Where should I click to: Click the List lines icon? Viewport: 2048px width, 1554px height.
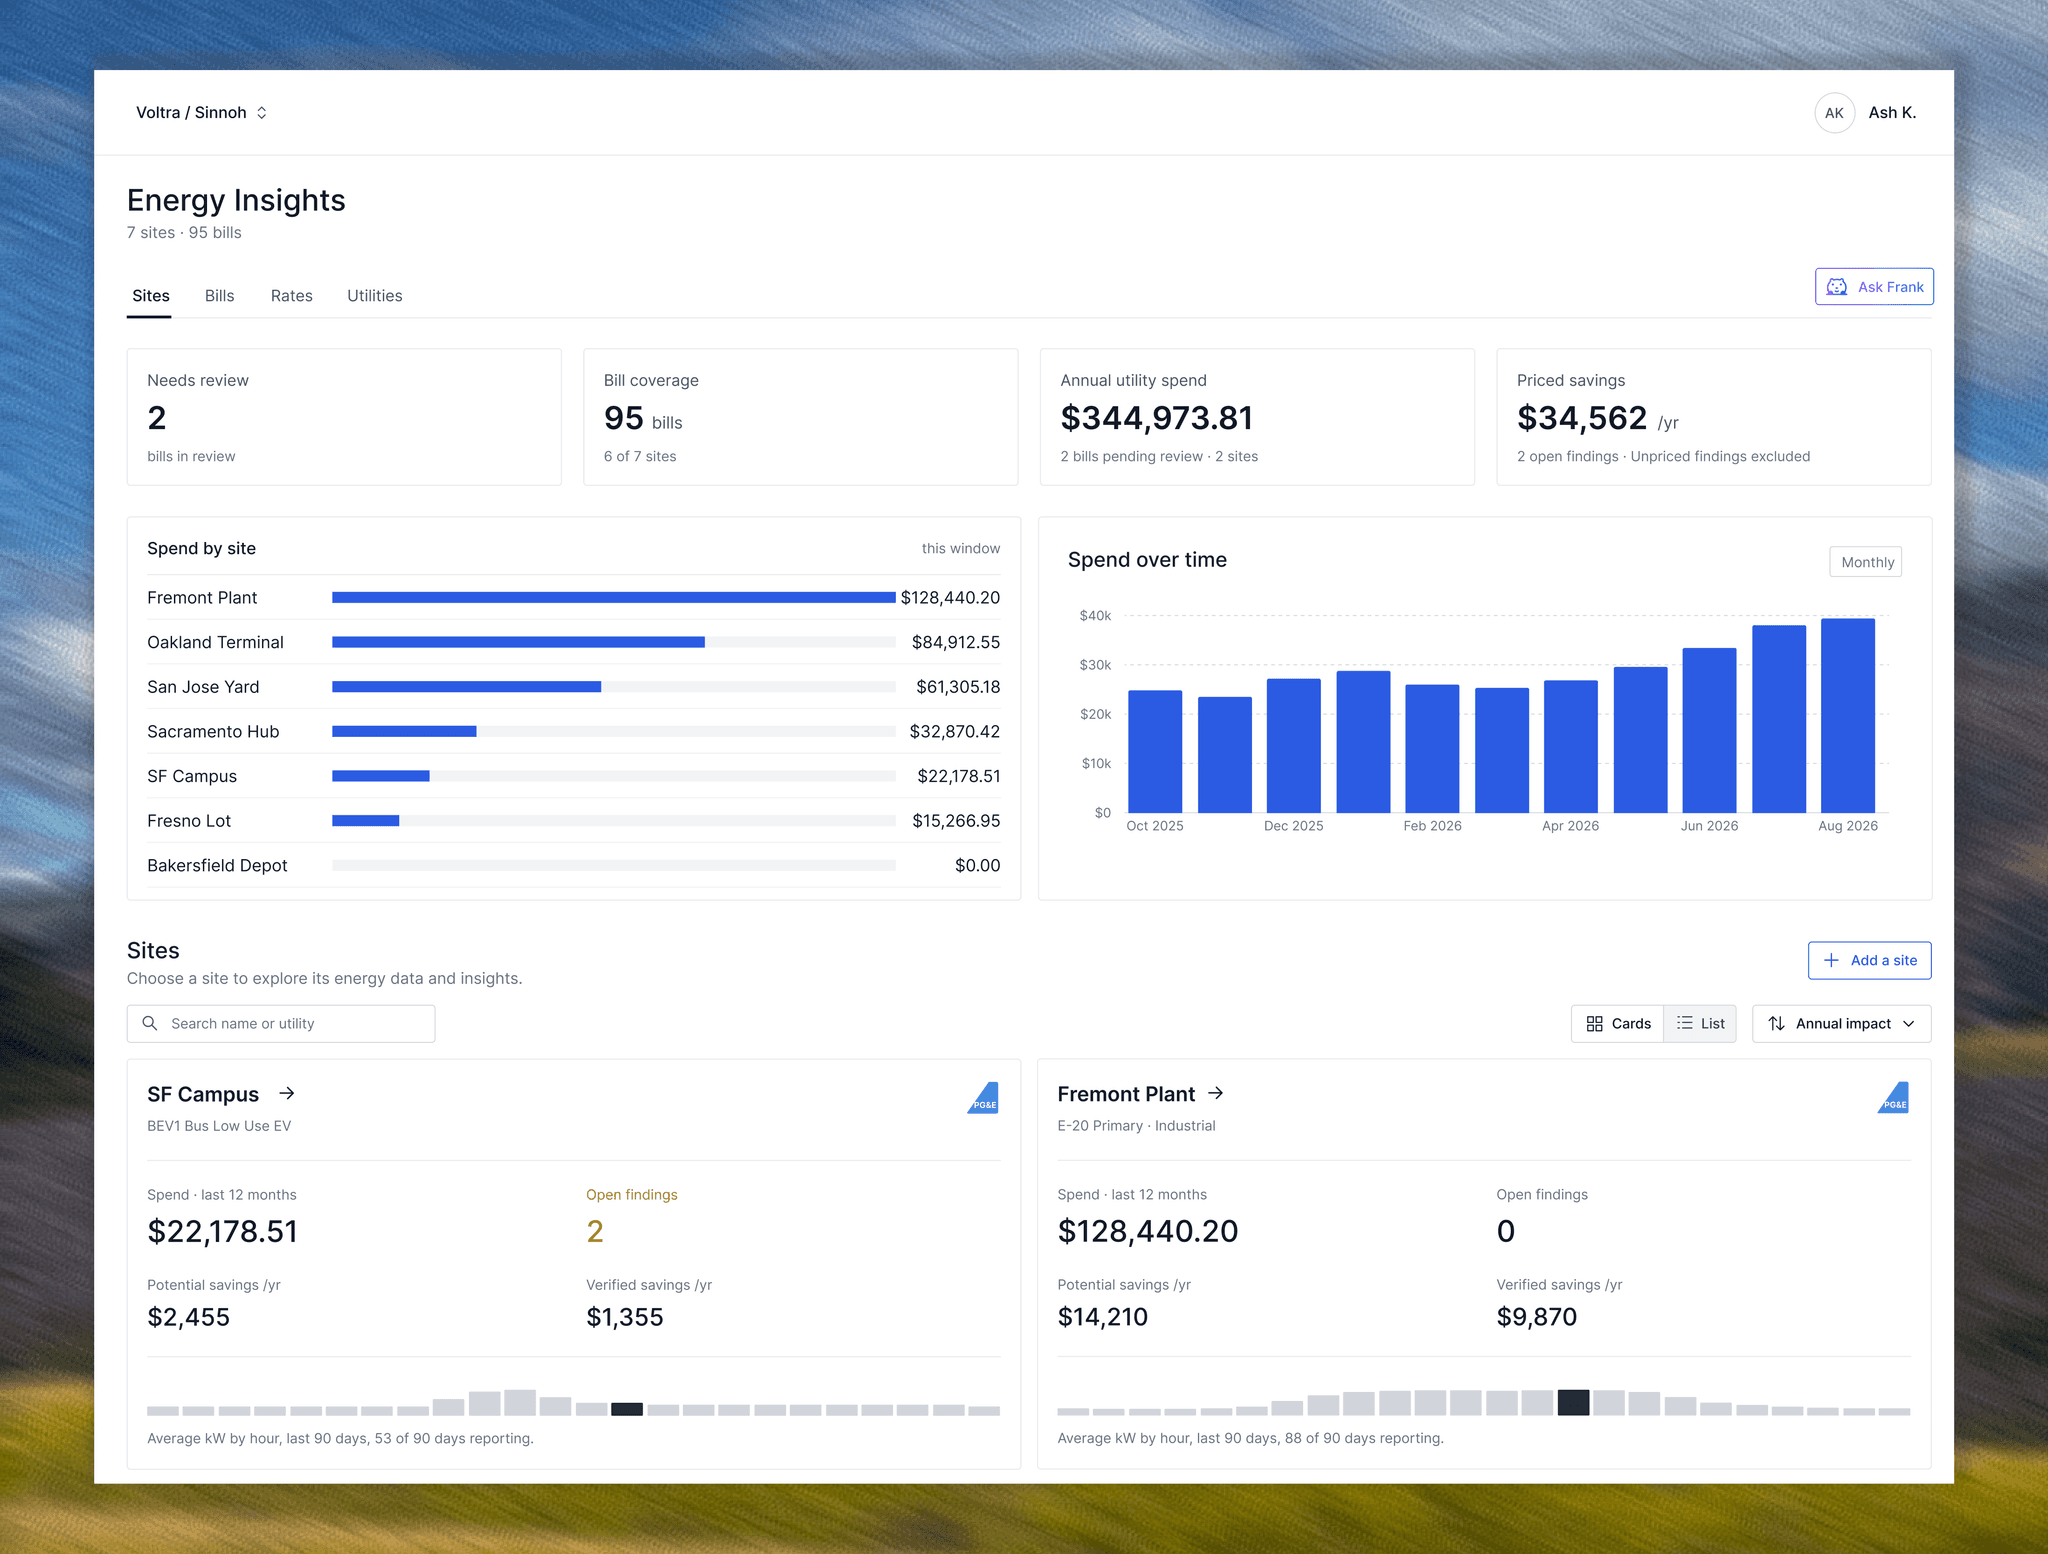point(1685,1024)
